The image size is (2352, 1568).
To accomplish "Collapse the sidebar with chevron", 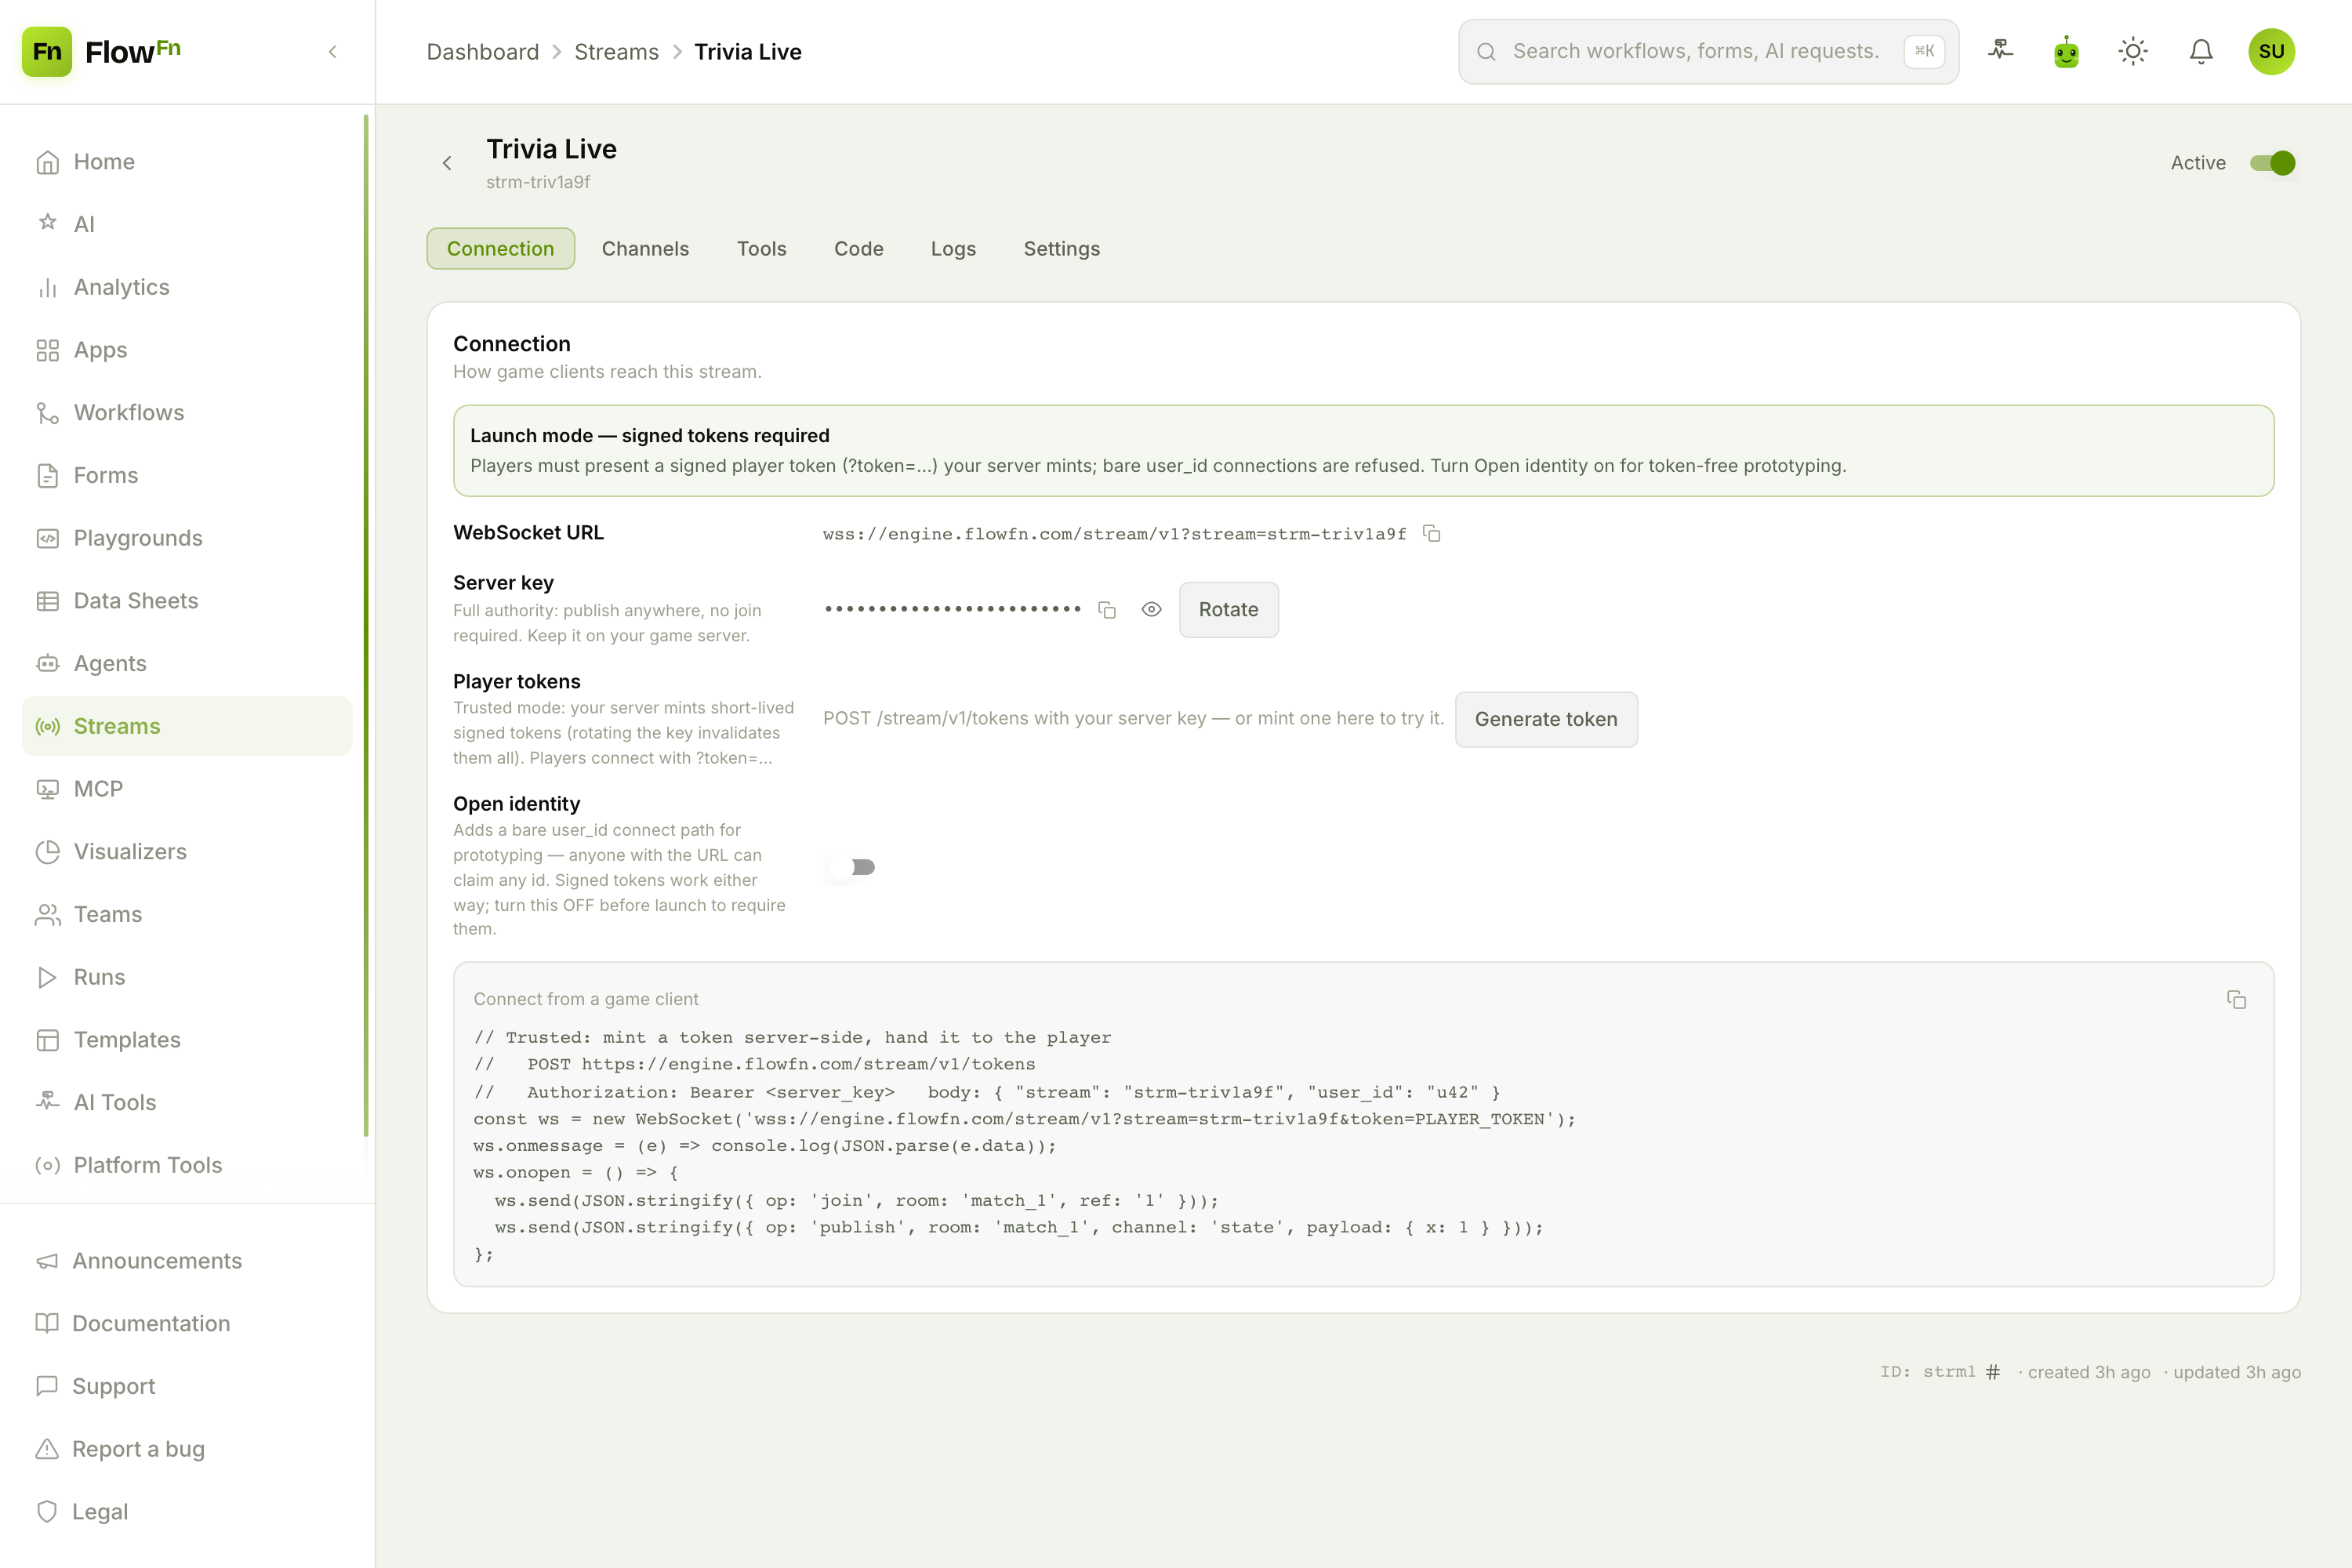I will (333, 51).
